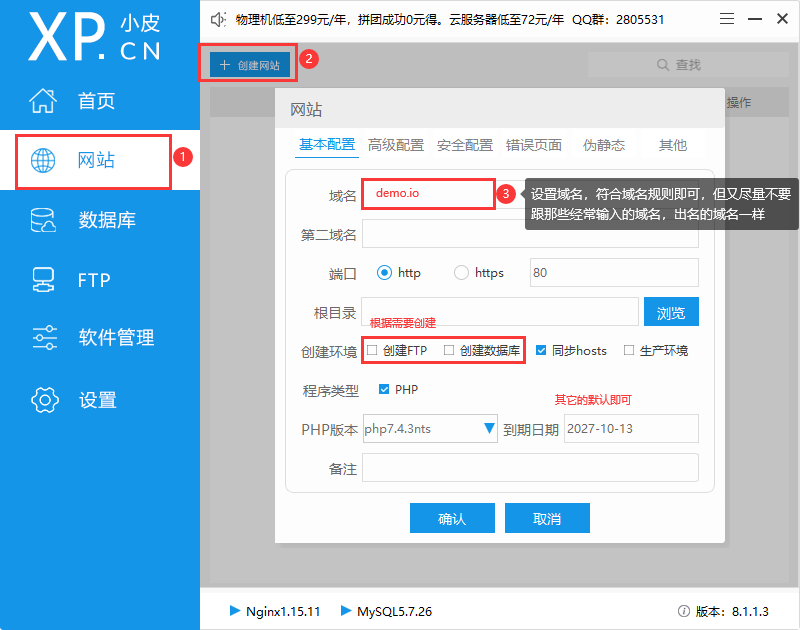Click the globe website icon
800x630 pixels.
click(43, 160)
